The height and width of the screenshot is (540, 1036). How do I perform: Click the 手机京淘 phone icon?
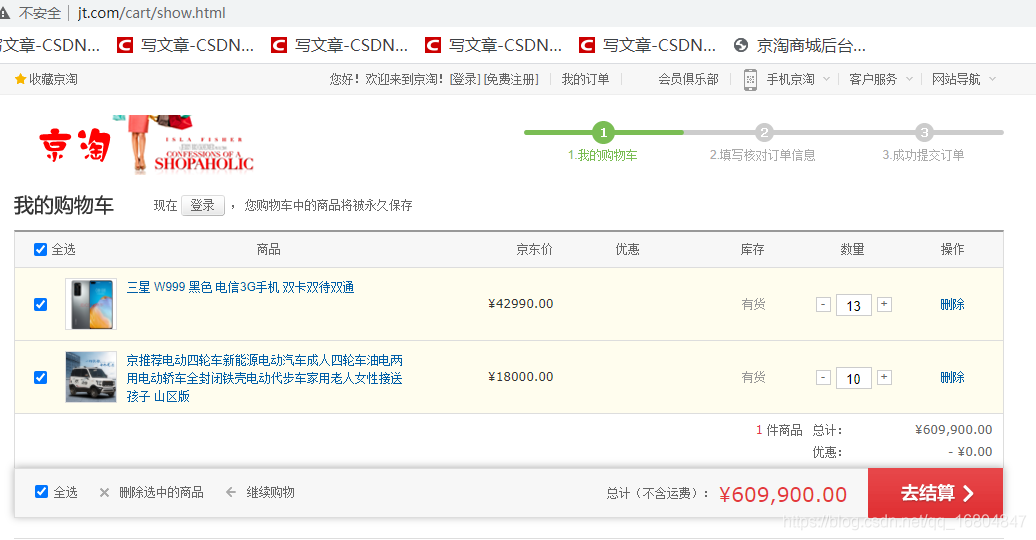[750, 79]
